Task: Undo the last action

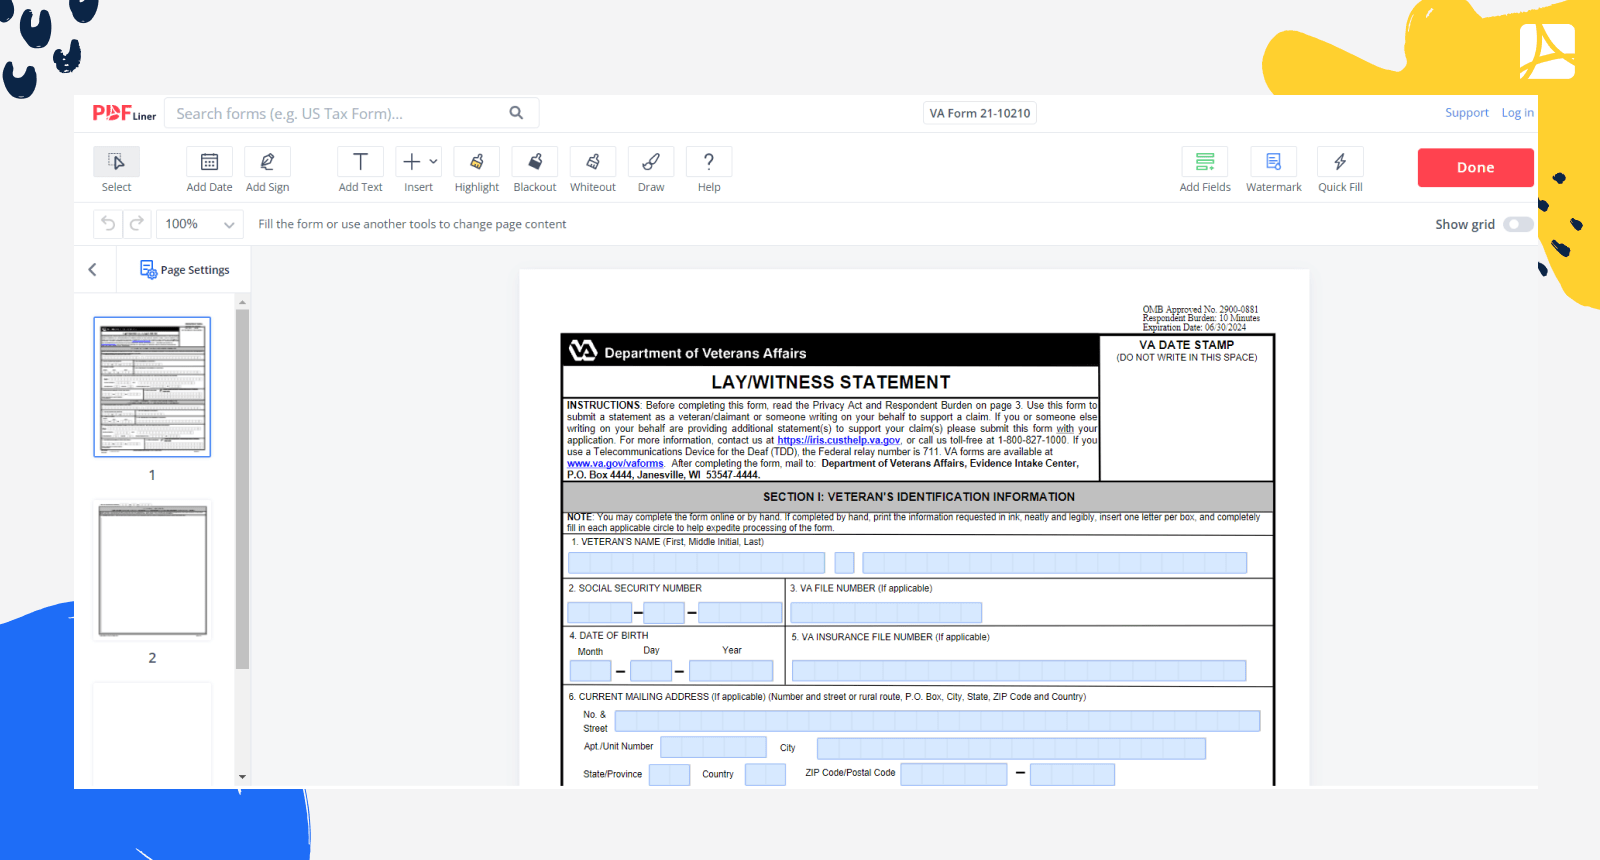Action: [108, 224]
